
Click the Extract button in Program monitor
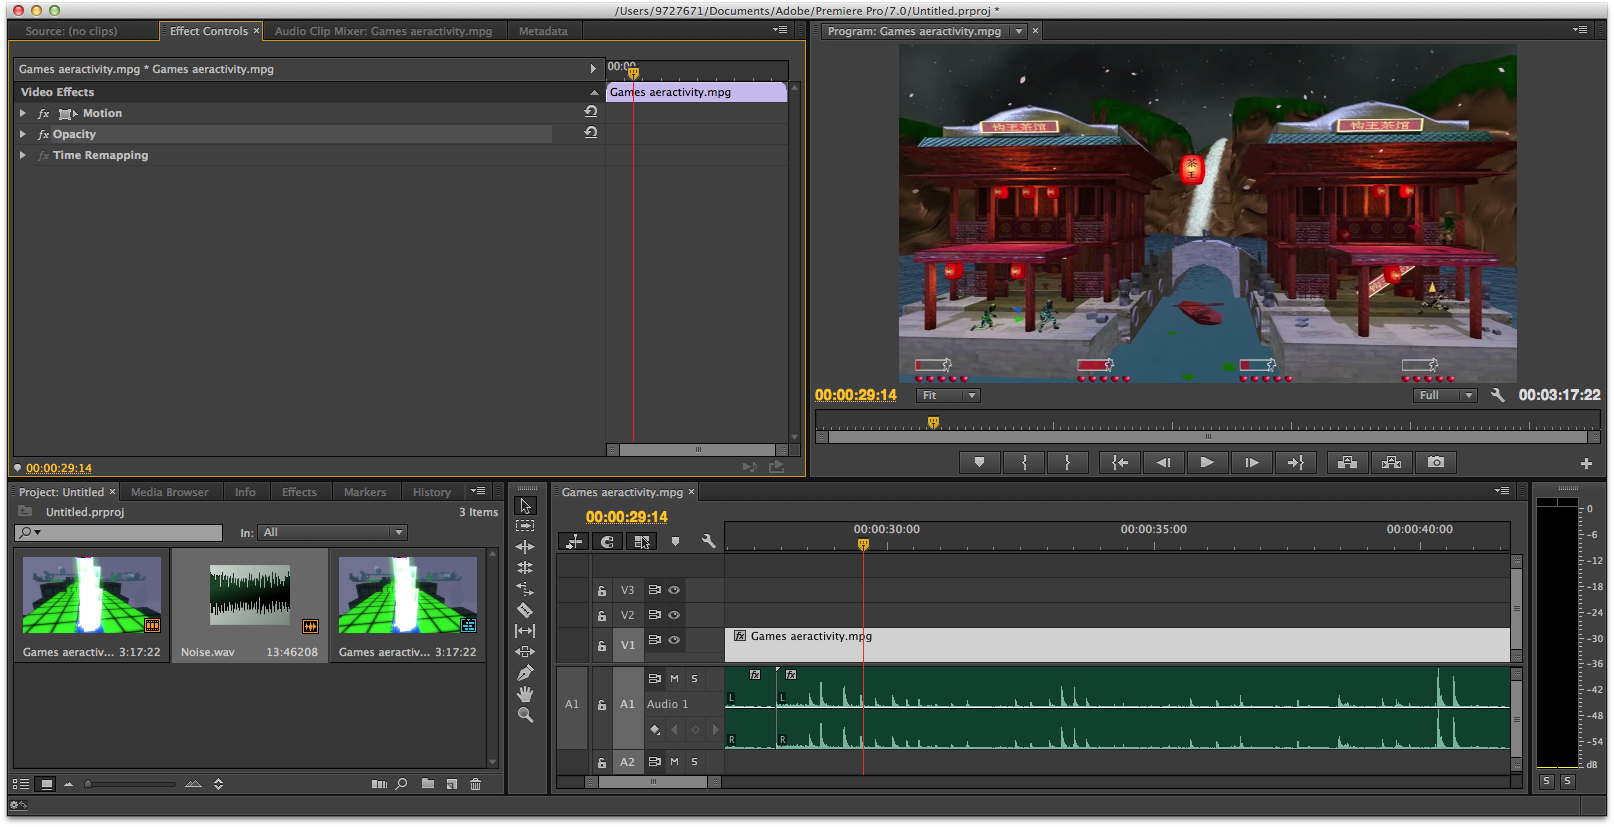[1391, 462]
